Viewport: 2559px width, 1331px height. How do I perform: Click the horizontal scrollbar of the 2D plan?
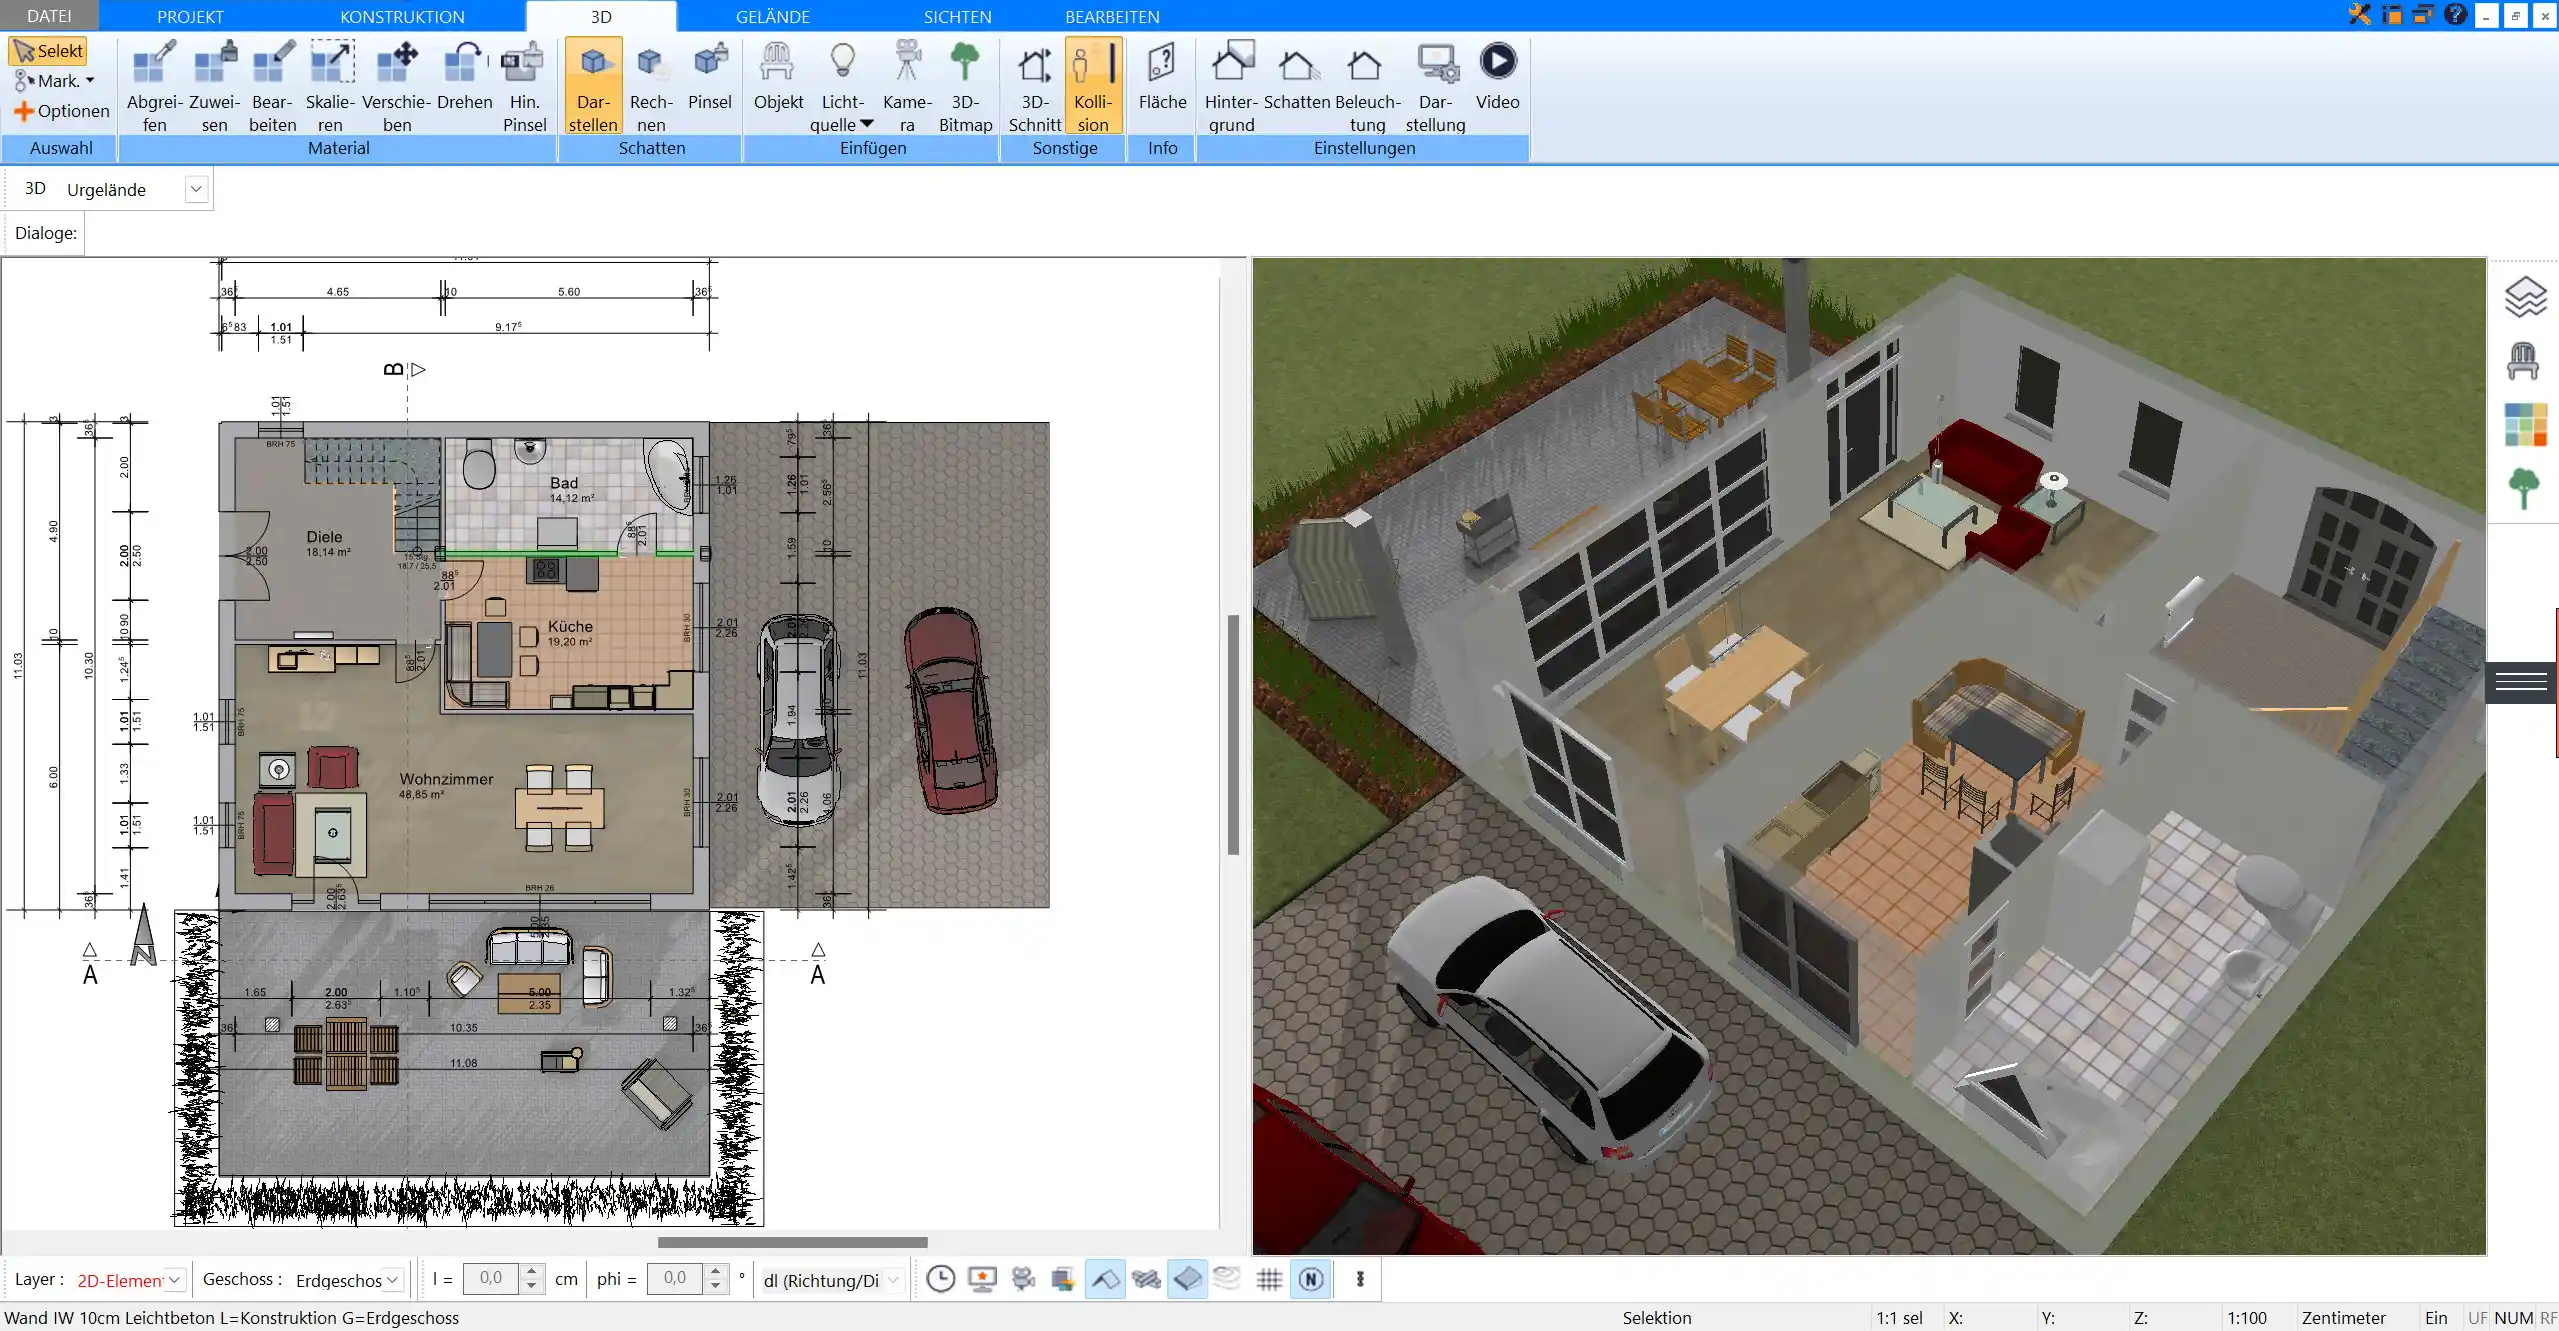[x=792, y=1242]
